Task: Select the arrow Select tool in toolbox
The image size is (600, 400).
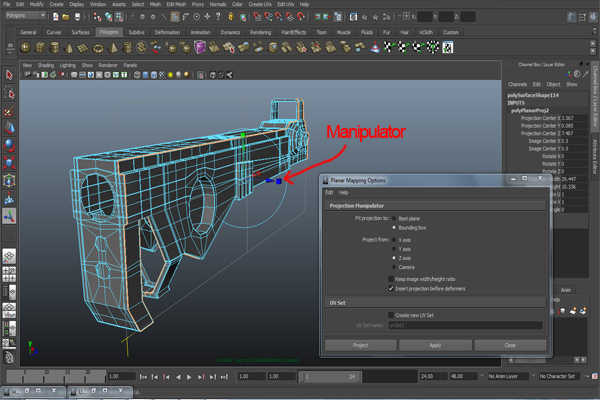Action: click(9, 75)
